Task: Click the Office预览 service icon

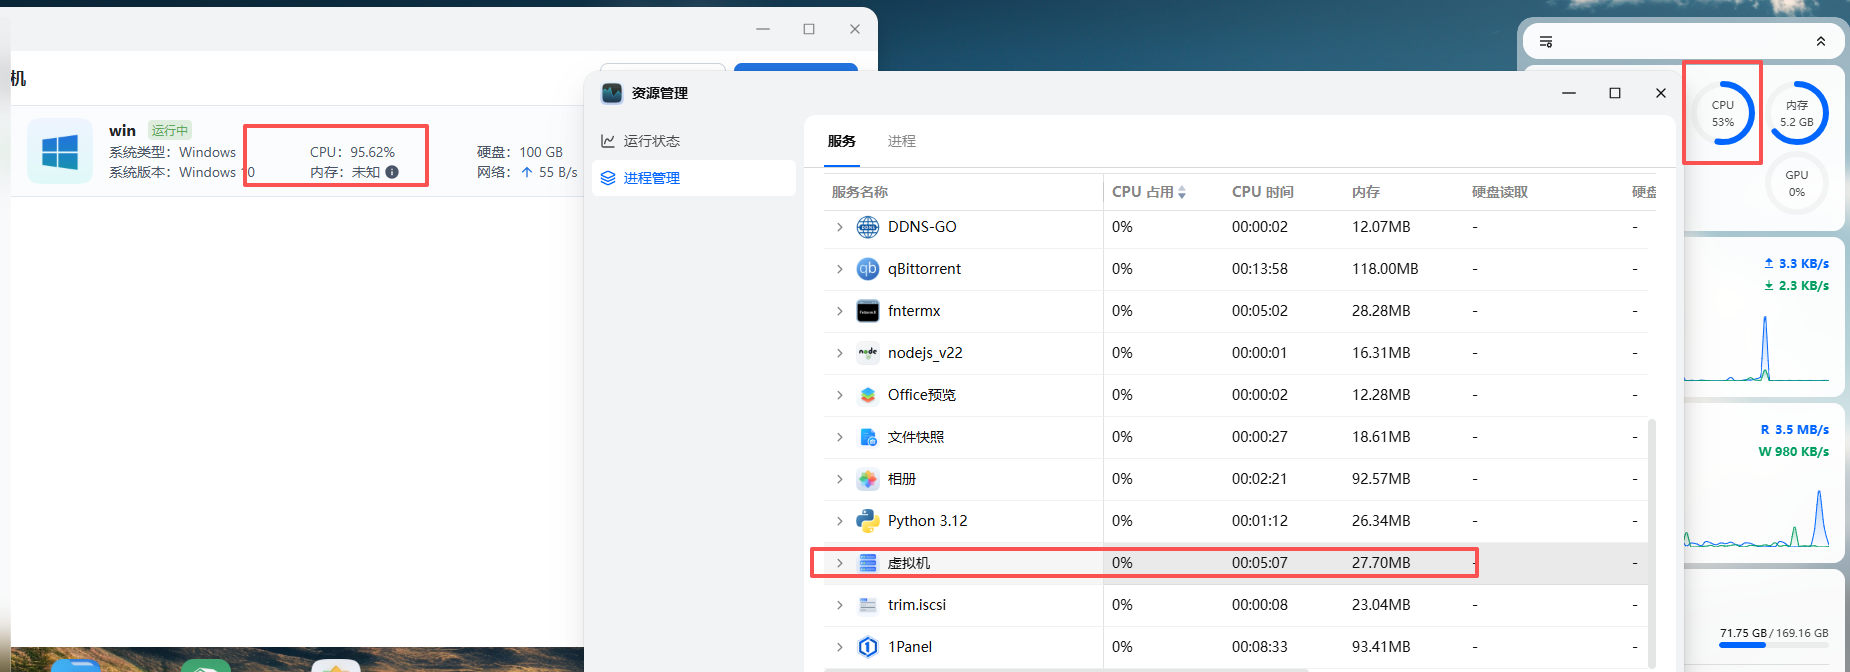Action: click(x=868, y=395)
